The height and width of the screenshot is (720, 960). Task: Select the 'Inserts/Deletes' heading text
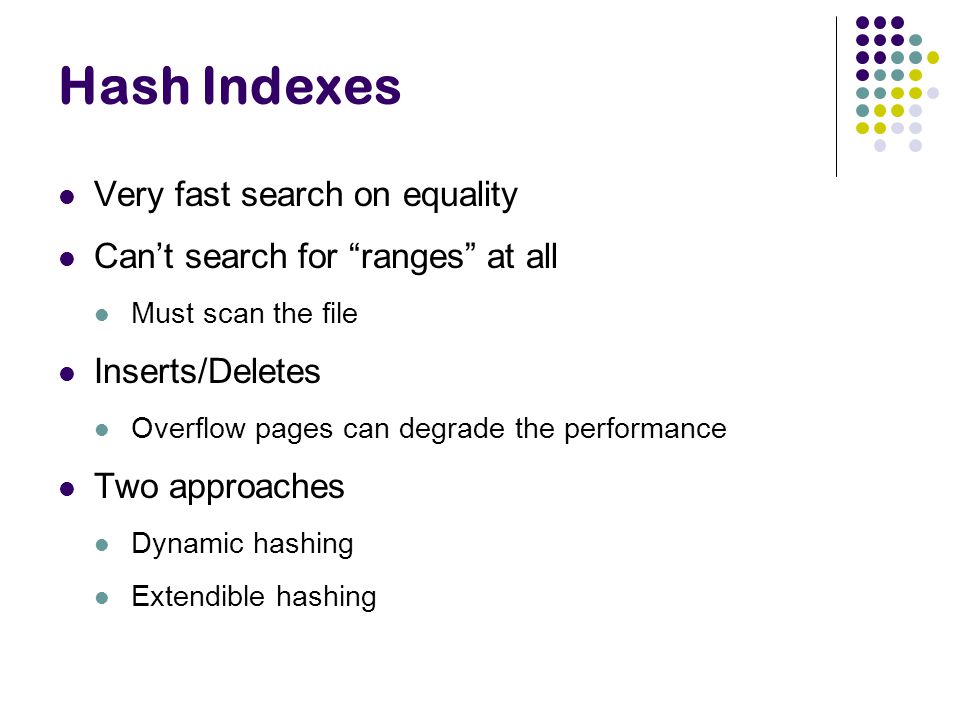208,372
